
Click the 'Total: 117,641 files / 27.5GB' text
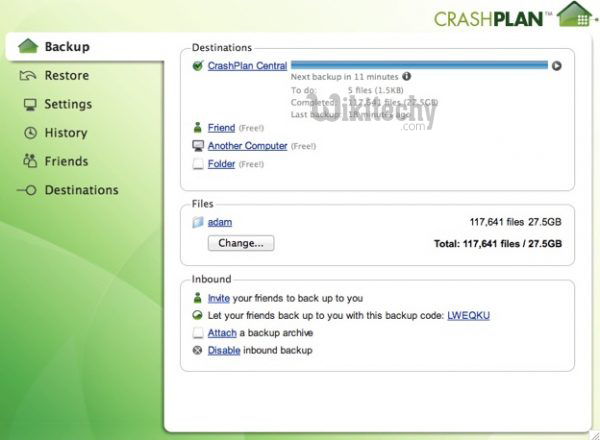(498, 244)
